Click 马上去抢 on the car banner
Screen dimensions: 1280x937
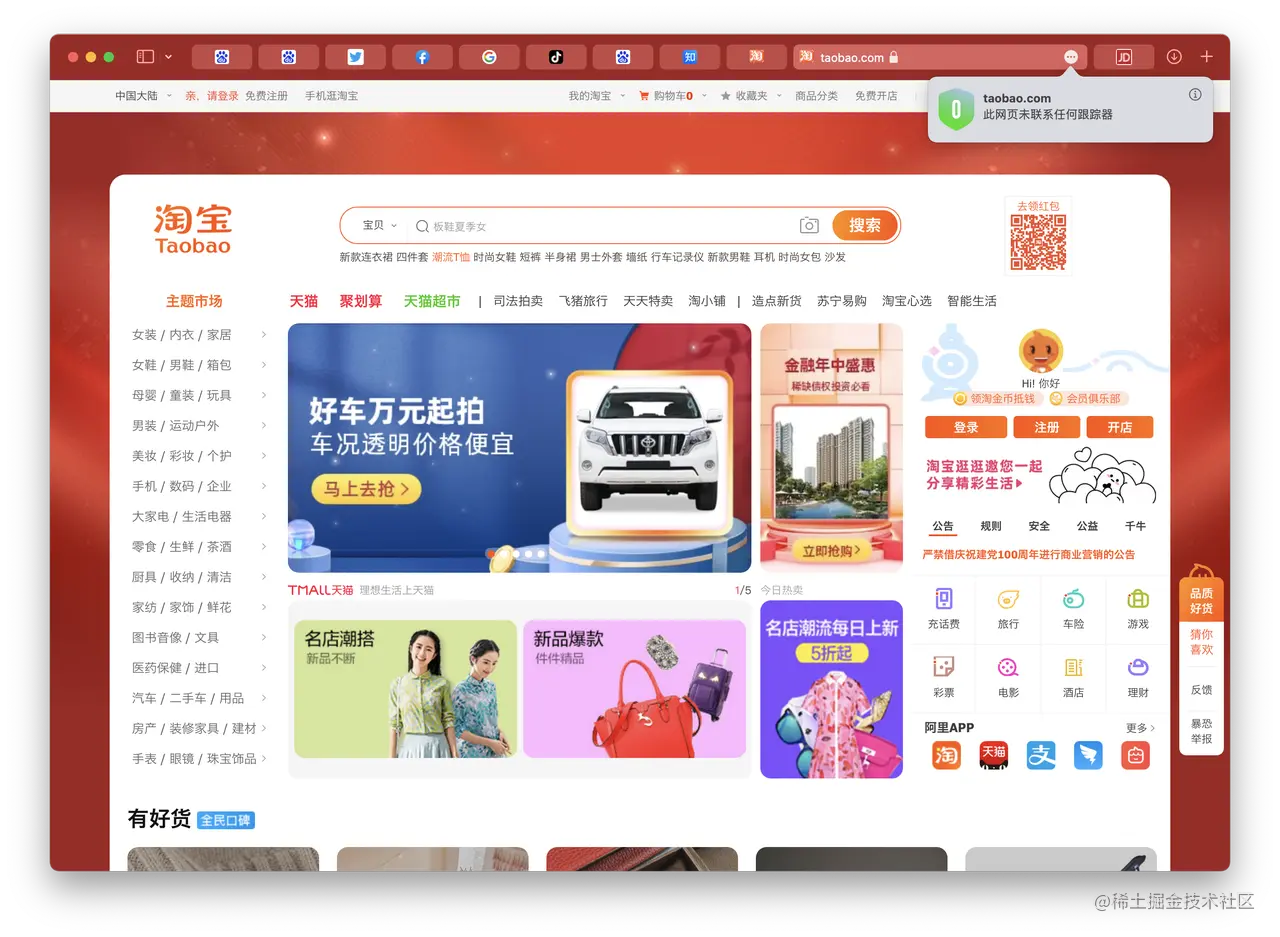[366, 490]
